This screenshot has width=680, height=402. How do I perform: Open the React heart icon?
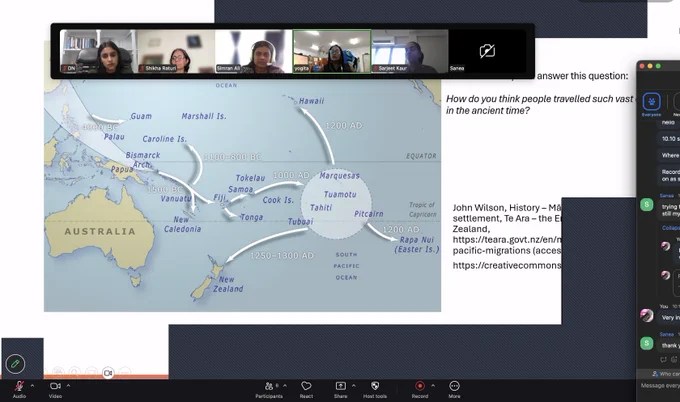pos(306,386)
